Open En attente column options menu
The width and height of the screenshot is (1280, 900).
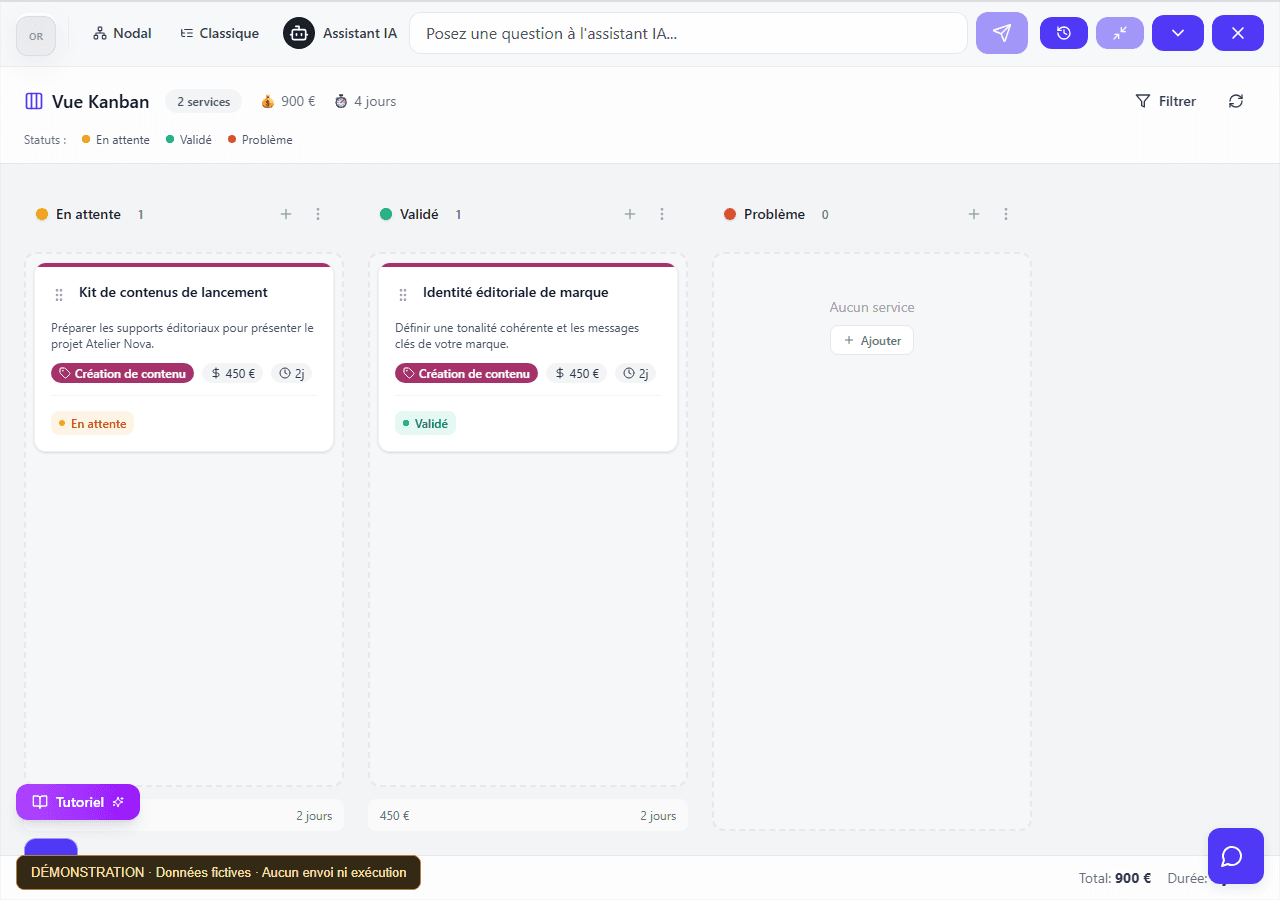318,214
